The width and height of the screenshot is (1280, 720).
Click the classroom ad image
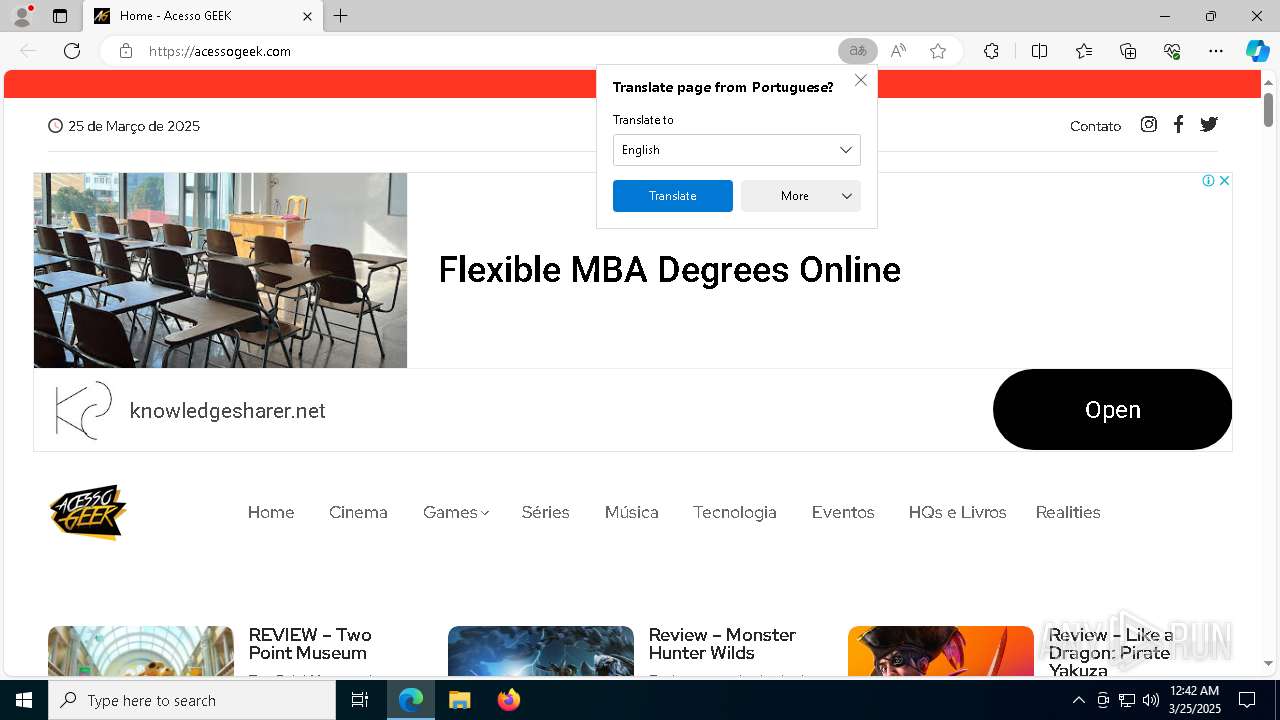[220, 270]
